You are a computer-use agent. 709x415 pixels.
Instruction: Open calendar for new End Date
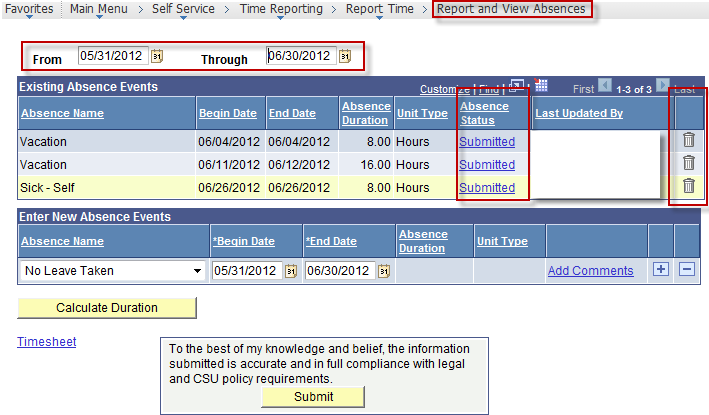tap(384, 271)
